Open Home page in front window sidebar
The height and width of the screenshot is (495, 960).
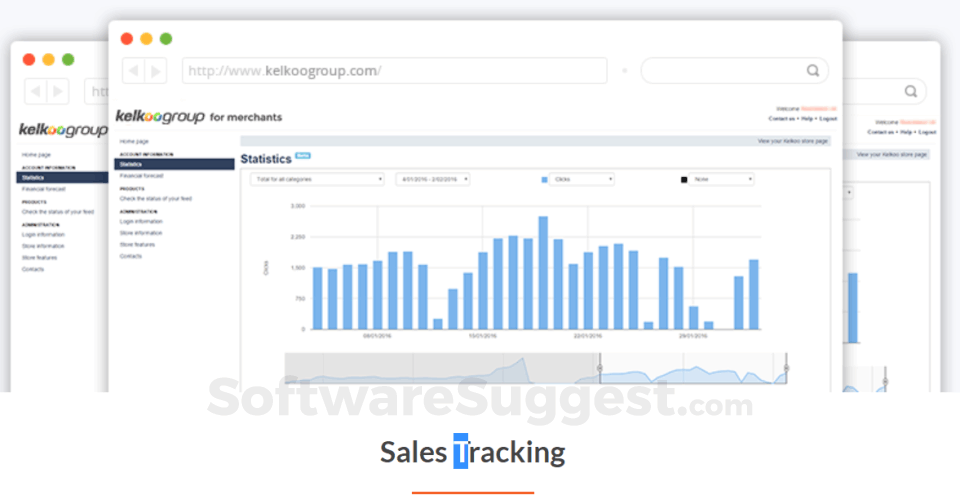[x=134, y=142]
